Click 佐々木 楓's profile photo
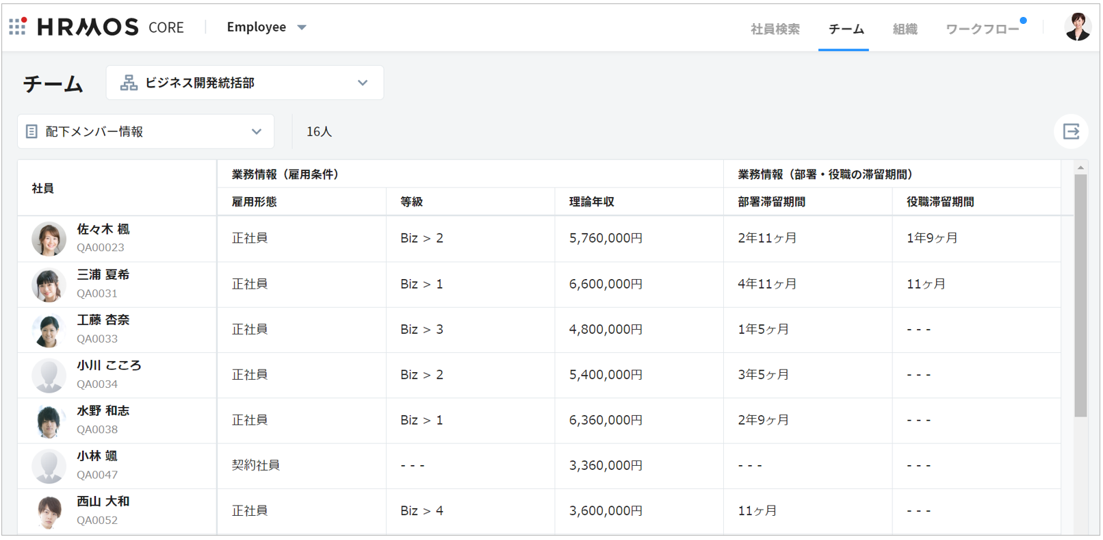The height and width of the screenshot is (540, 1103). pyautogui.click(x=48, y=239)
